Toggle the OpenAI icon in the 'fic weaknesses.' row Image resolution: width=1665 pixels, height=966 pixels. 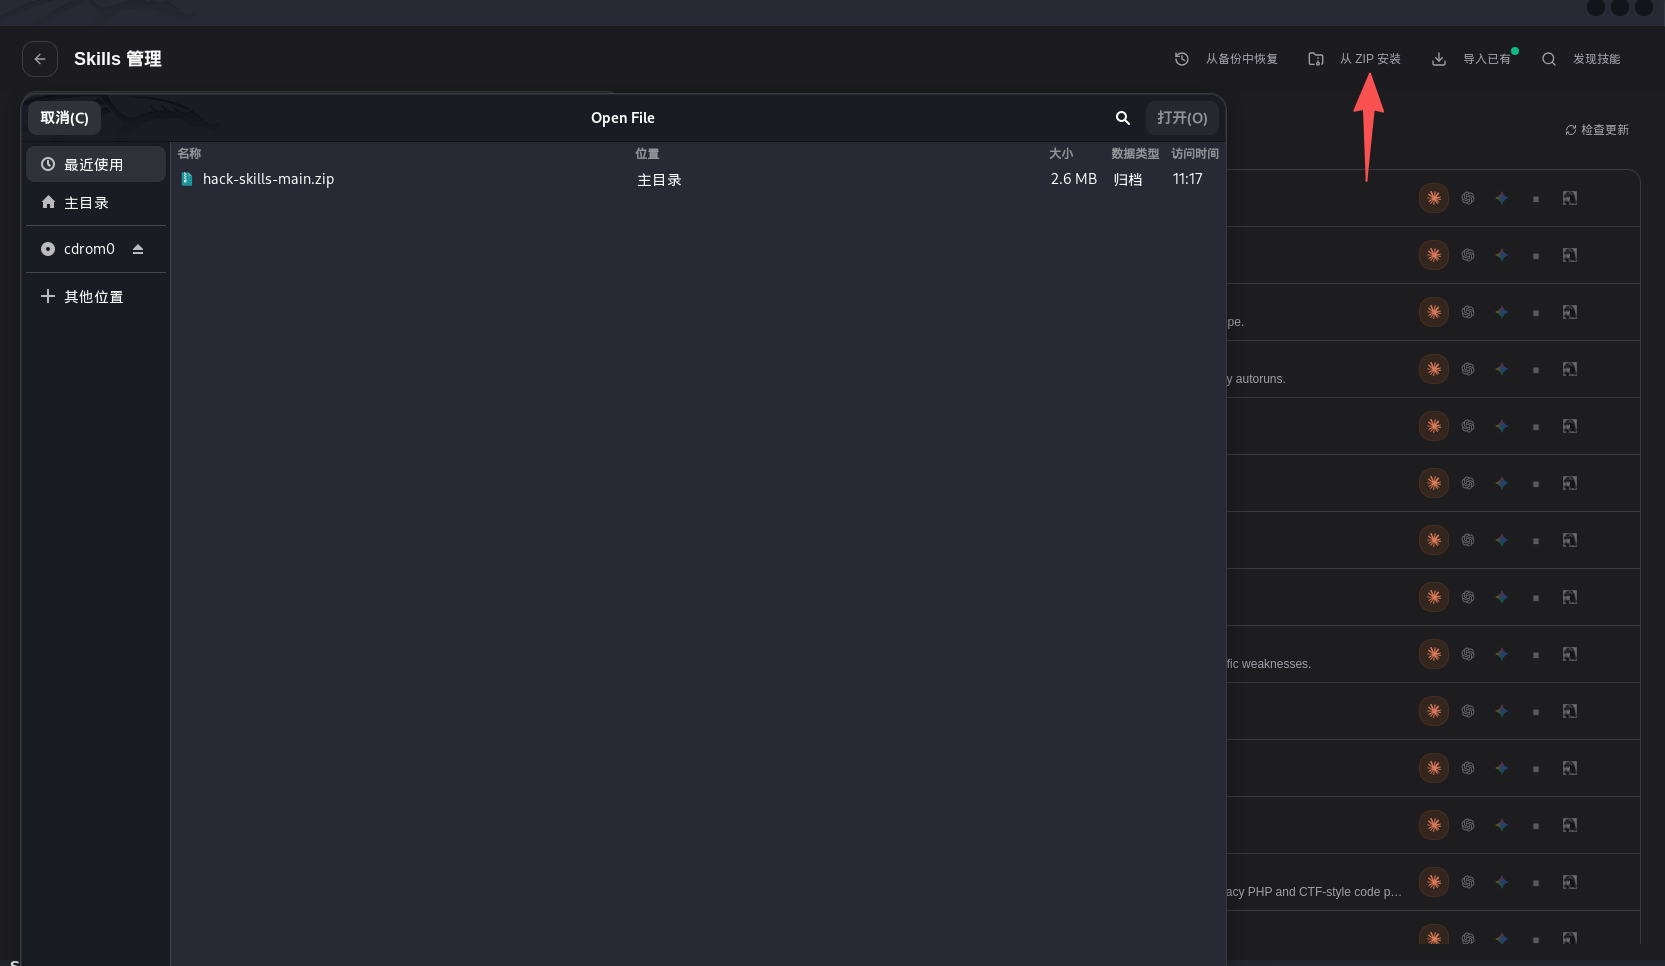click(x=1468, y=654)
